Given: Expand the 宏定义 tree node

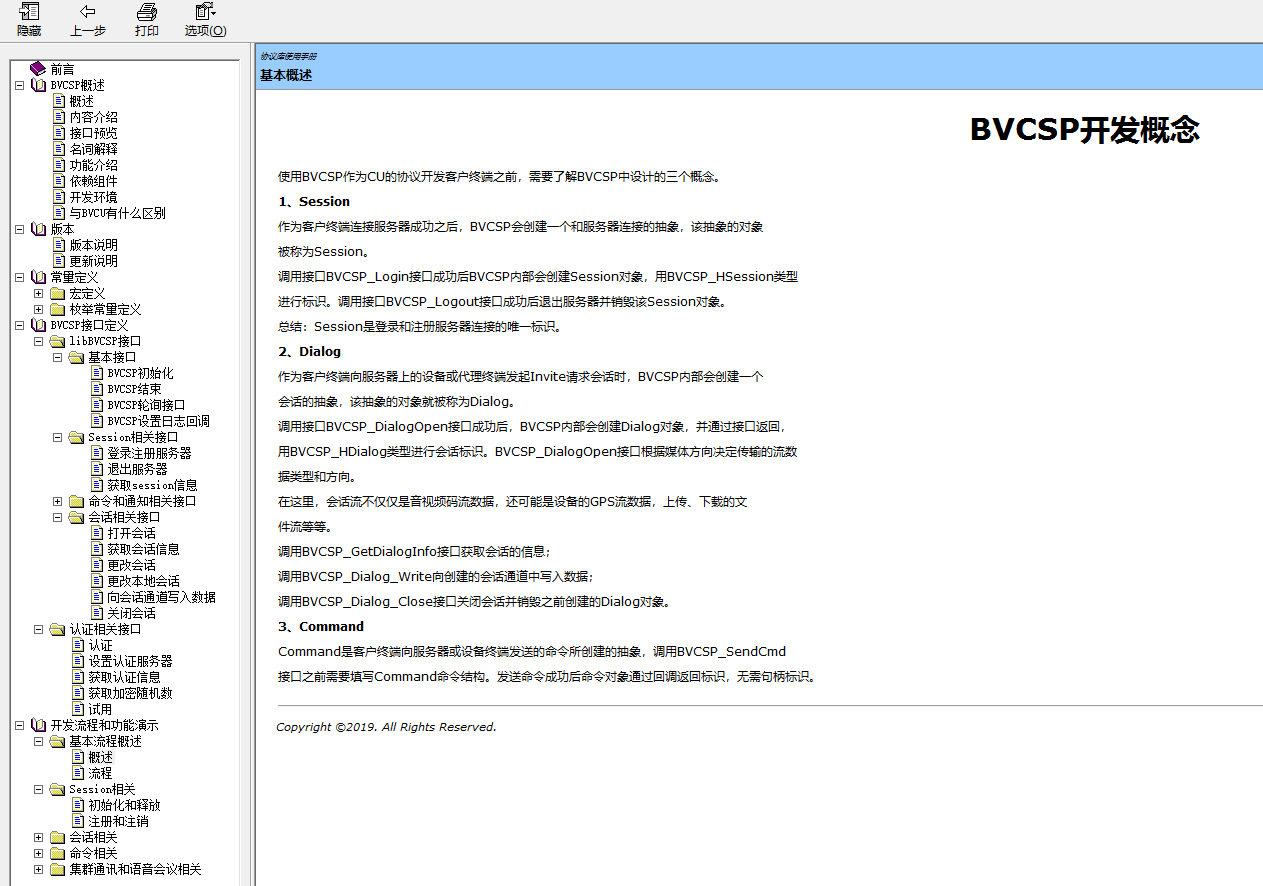Looking at the screenshot, I should click(39, 293).
